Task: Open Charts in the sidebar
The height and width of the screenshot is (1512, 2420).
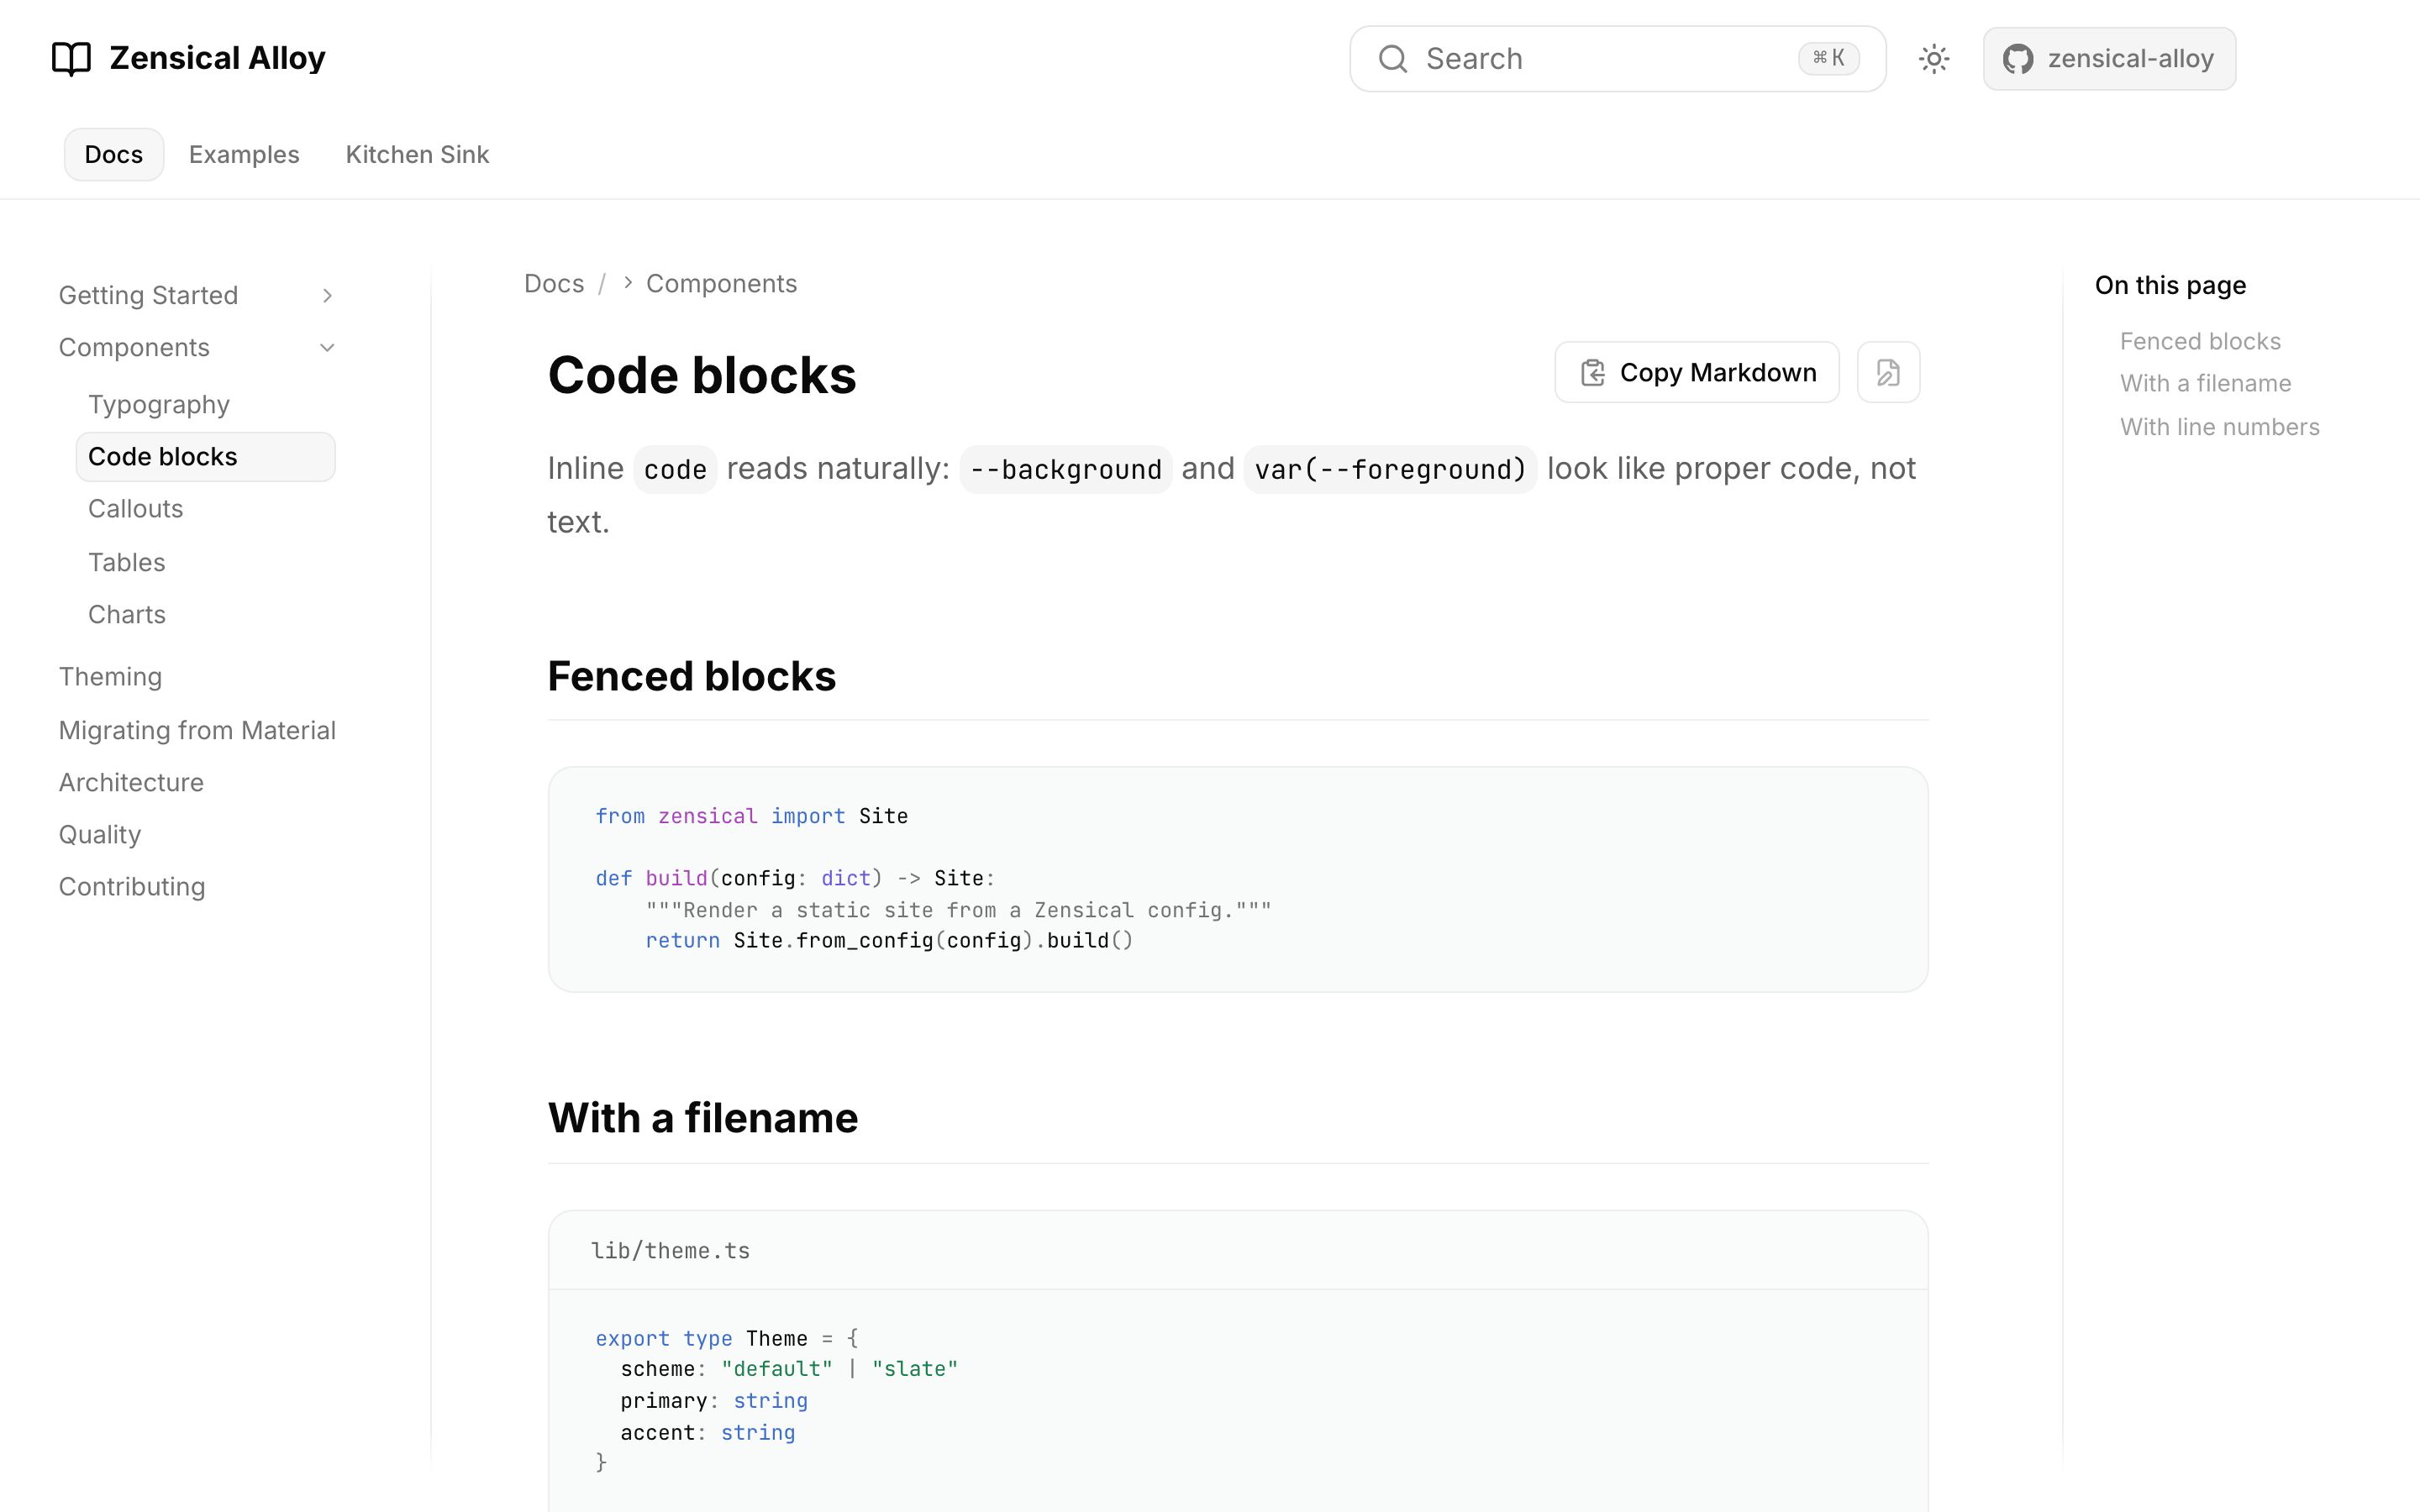Action: coord(127,614)
